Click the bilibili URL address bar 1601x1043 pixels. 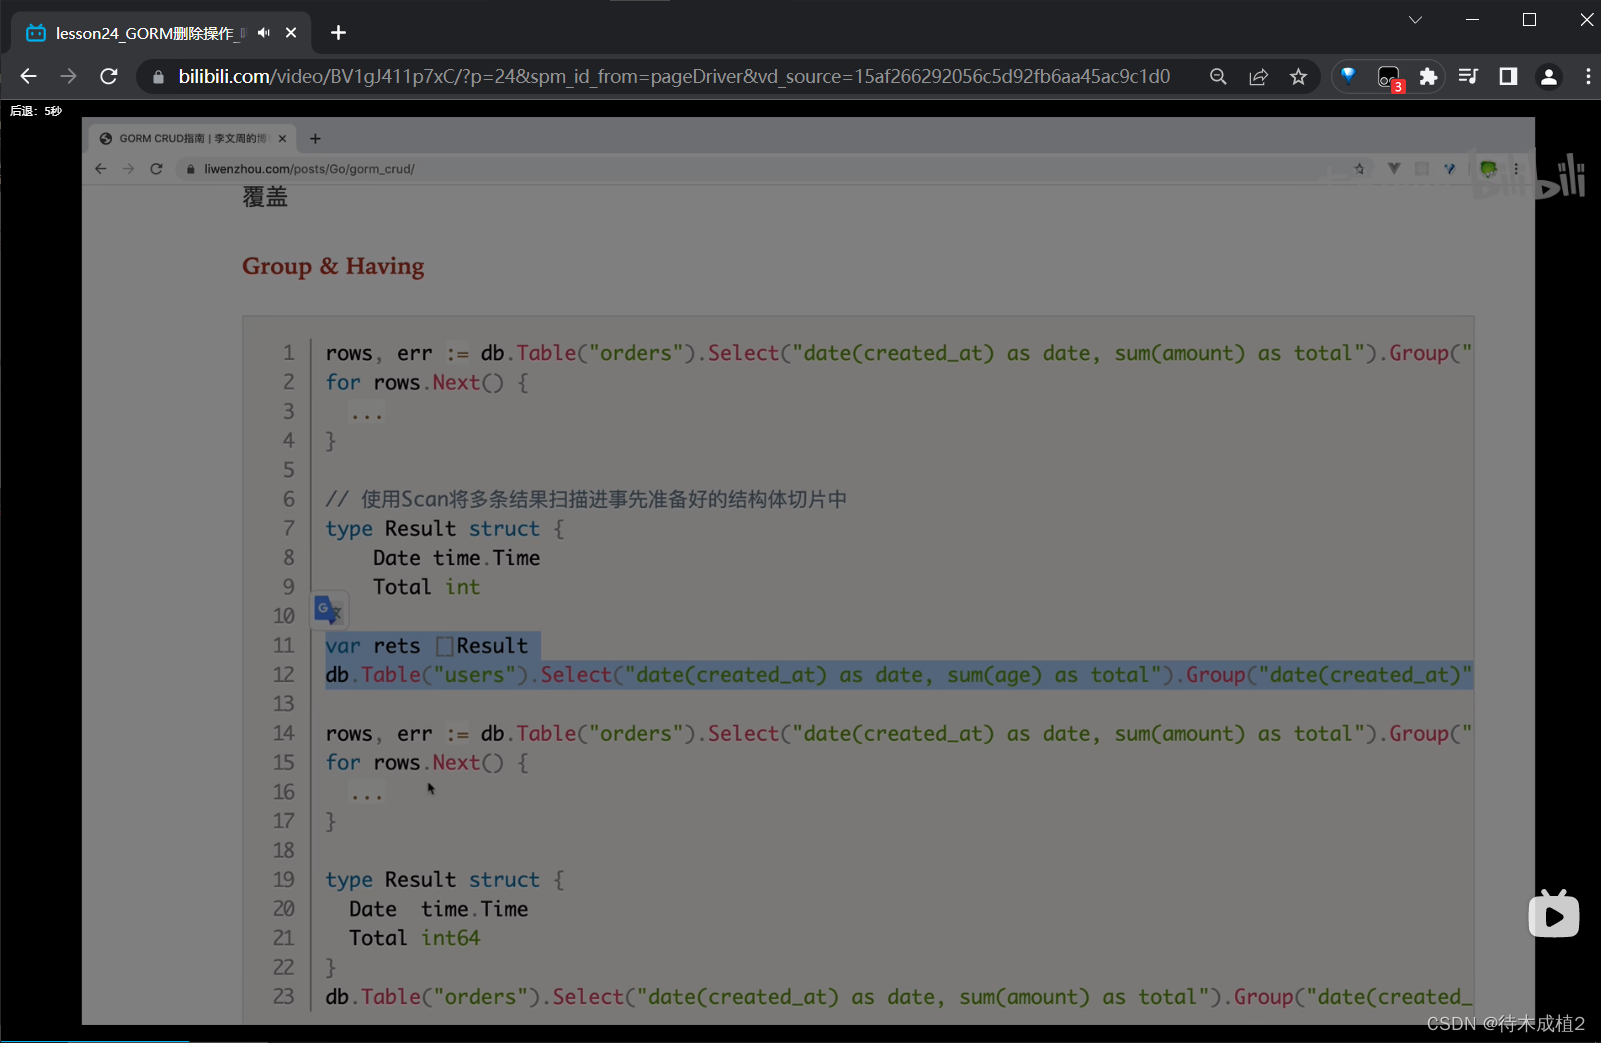click(x=674, y=76)
